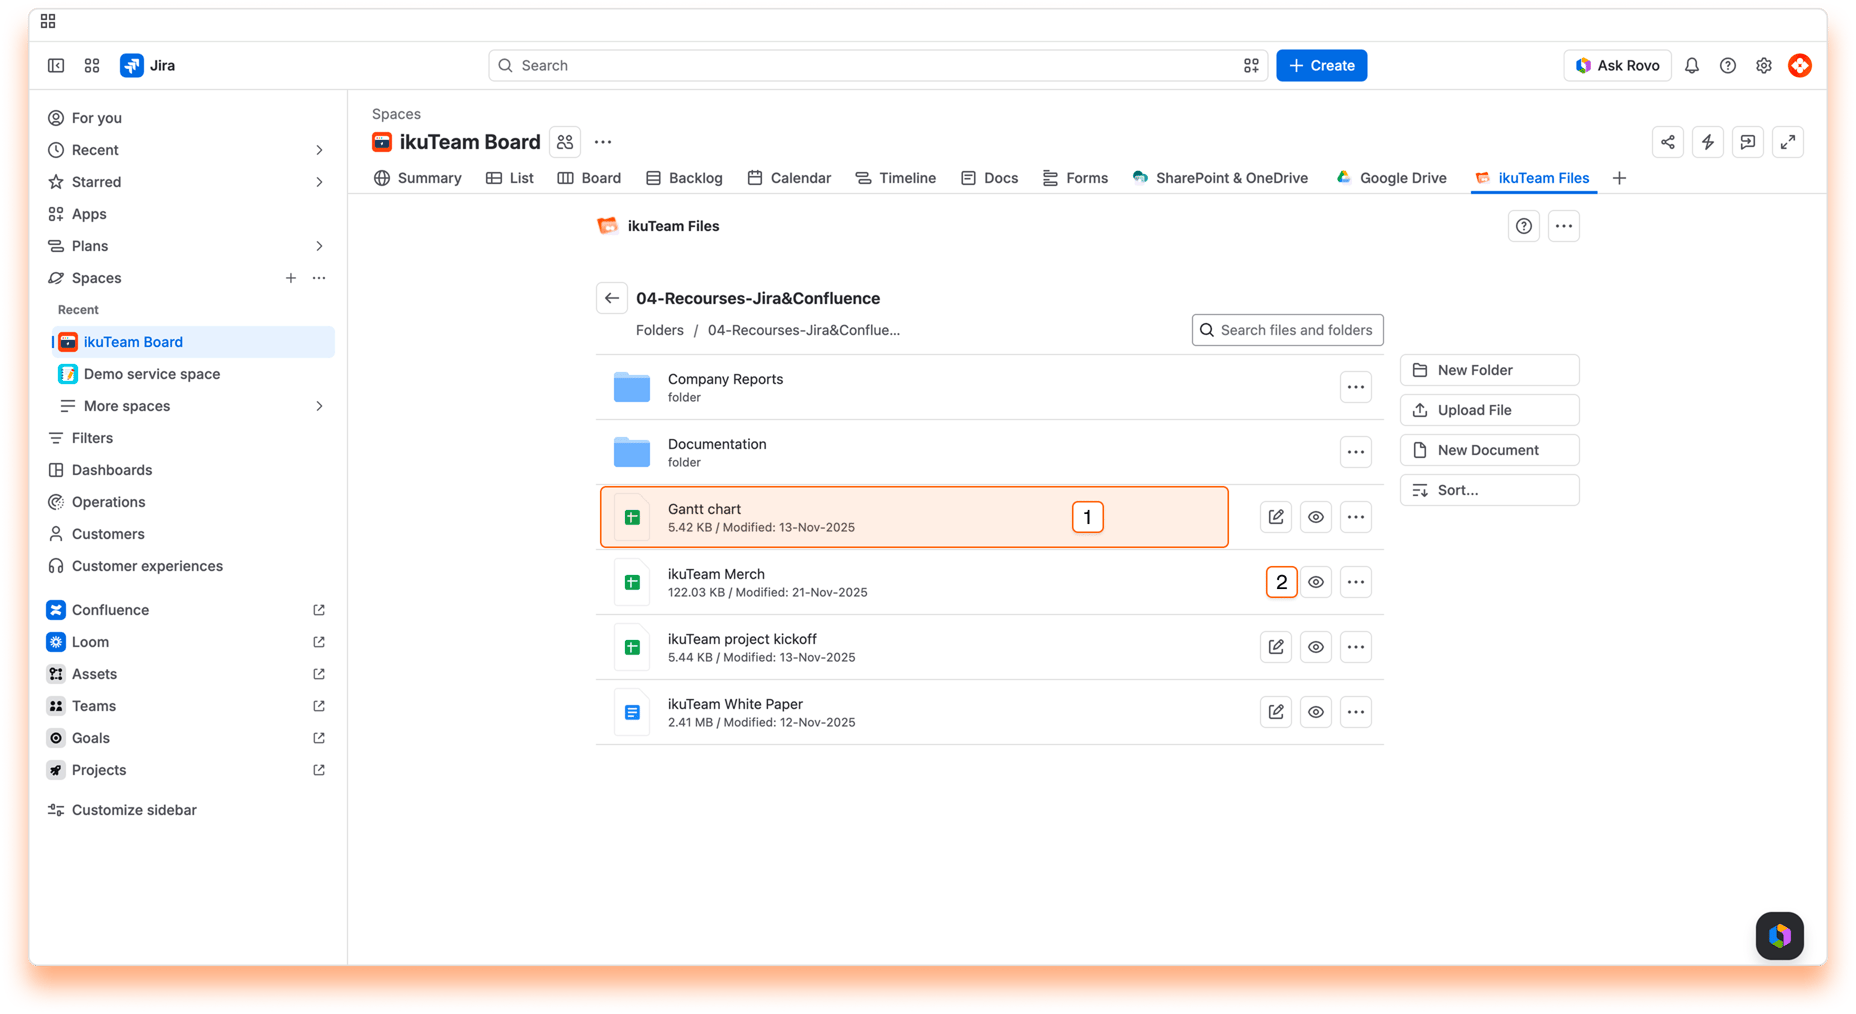Open the help question mark icon in top bar
Viewport: 1856px width, 1014px height.
[1728, 65]
